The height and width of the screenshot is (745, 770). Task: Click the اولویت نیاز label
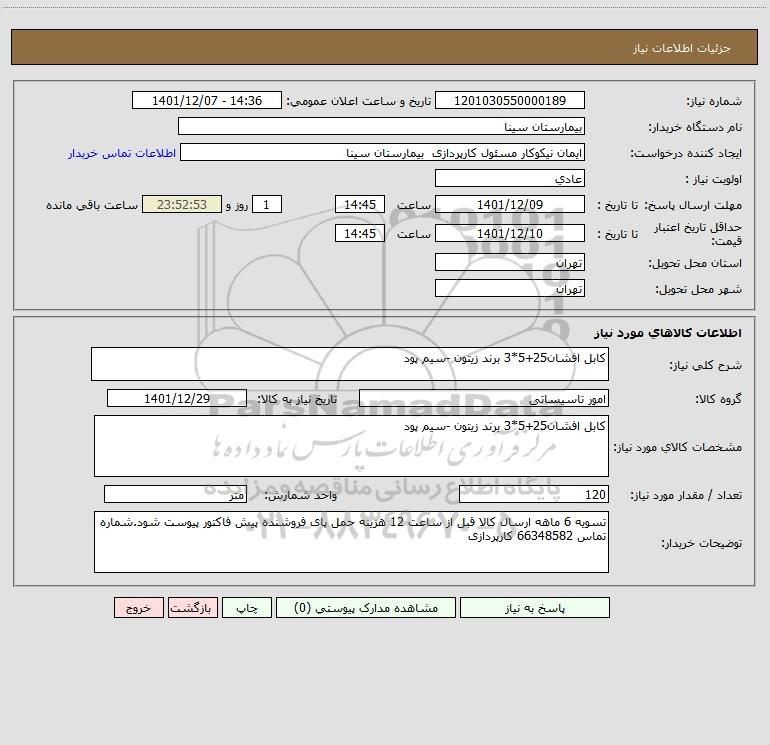click(714, 180)
